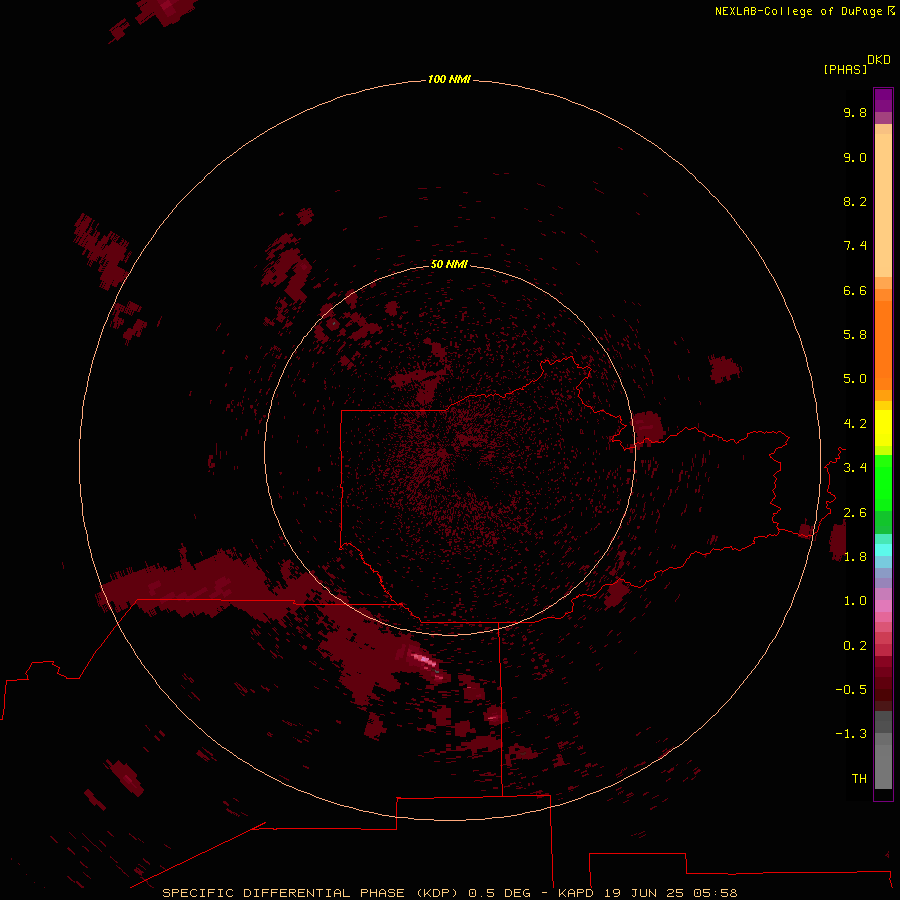Click the 5.8 value on the color scale

coord(855,334)
